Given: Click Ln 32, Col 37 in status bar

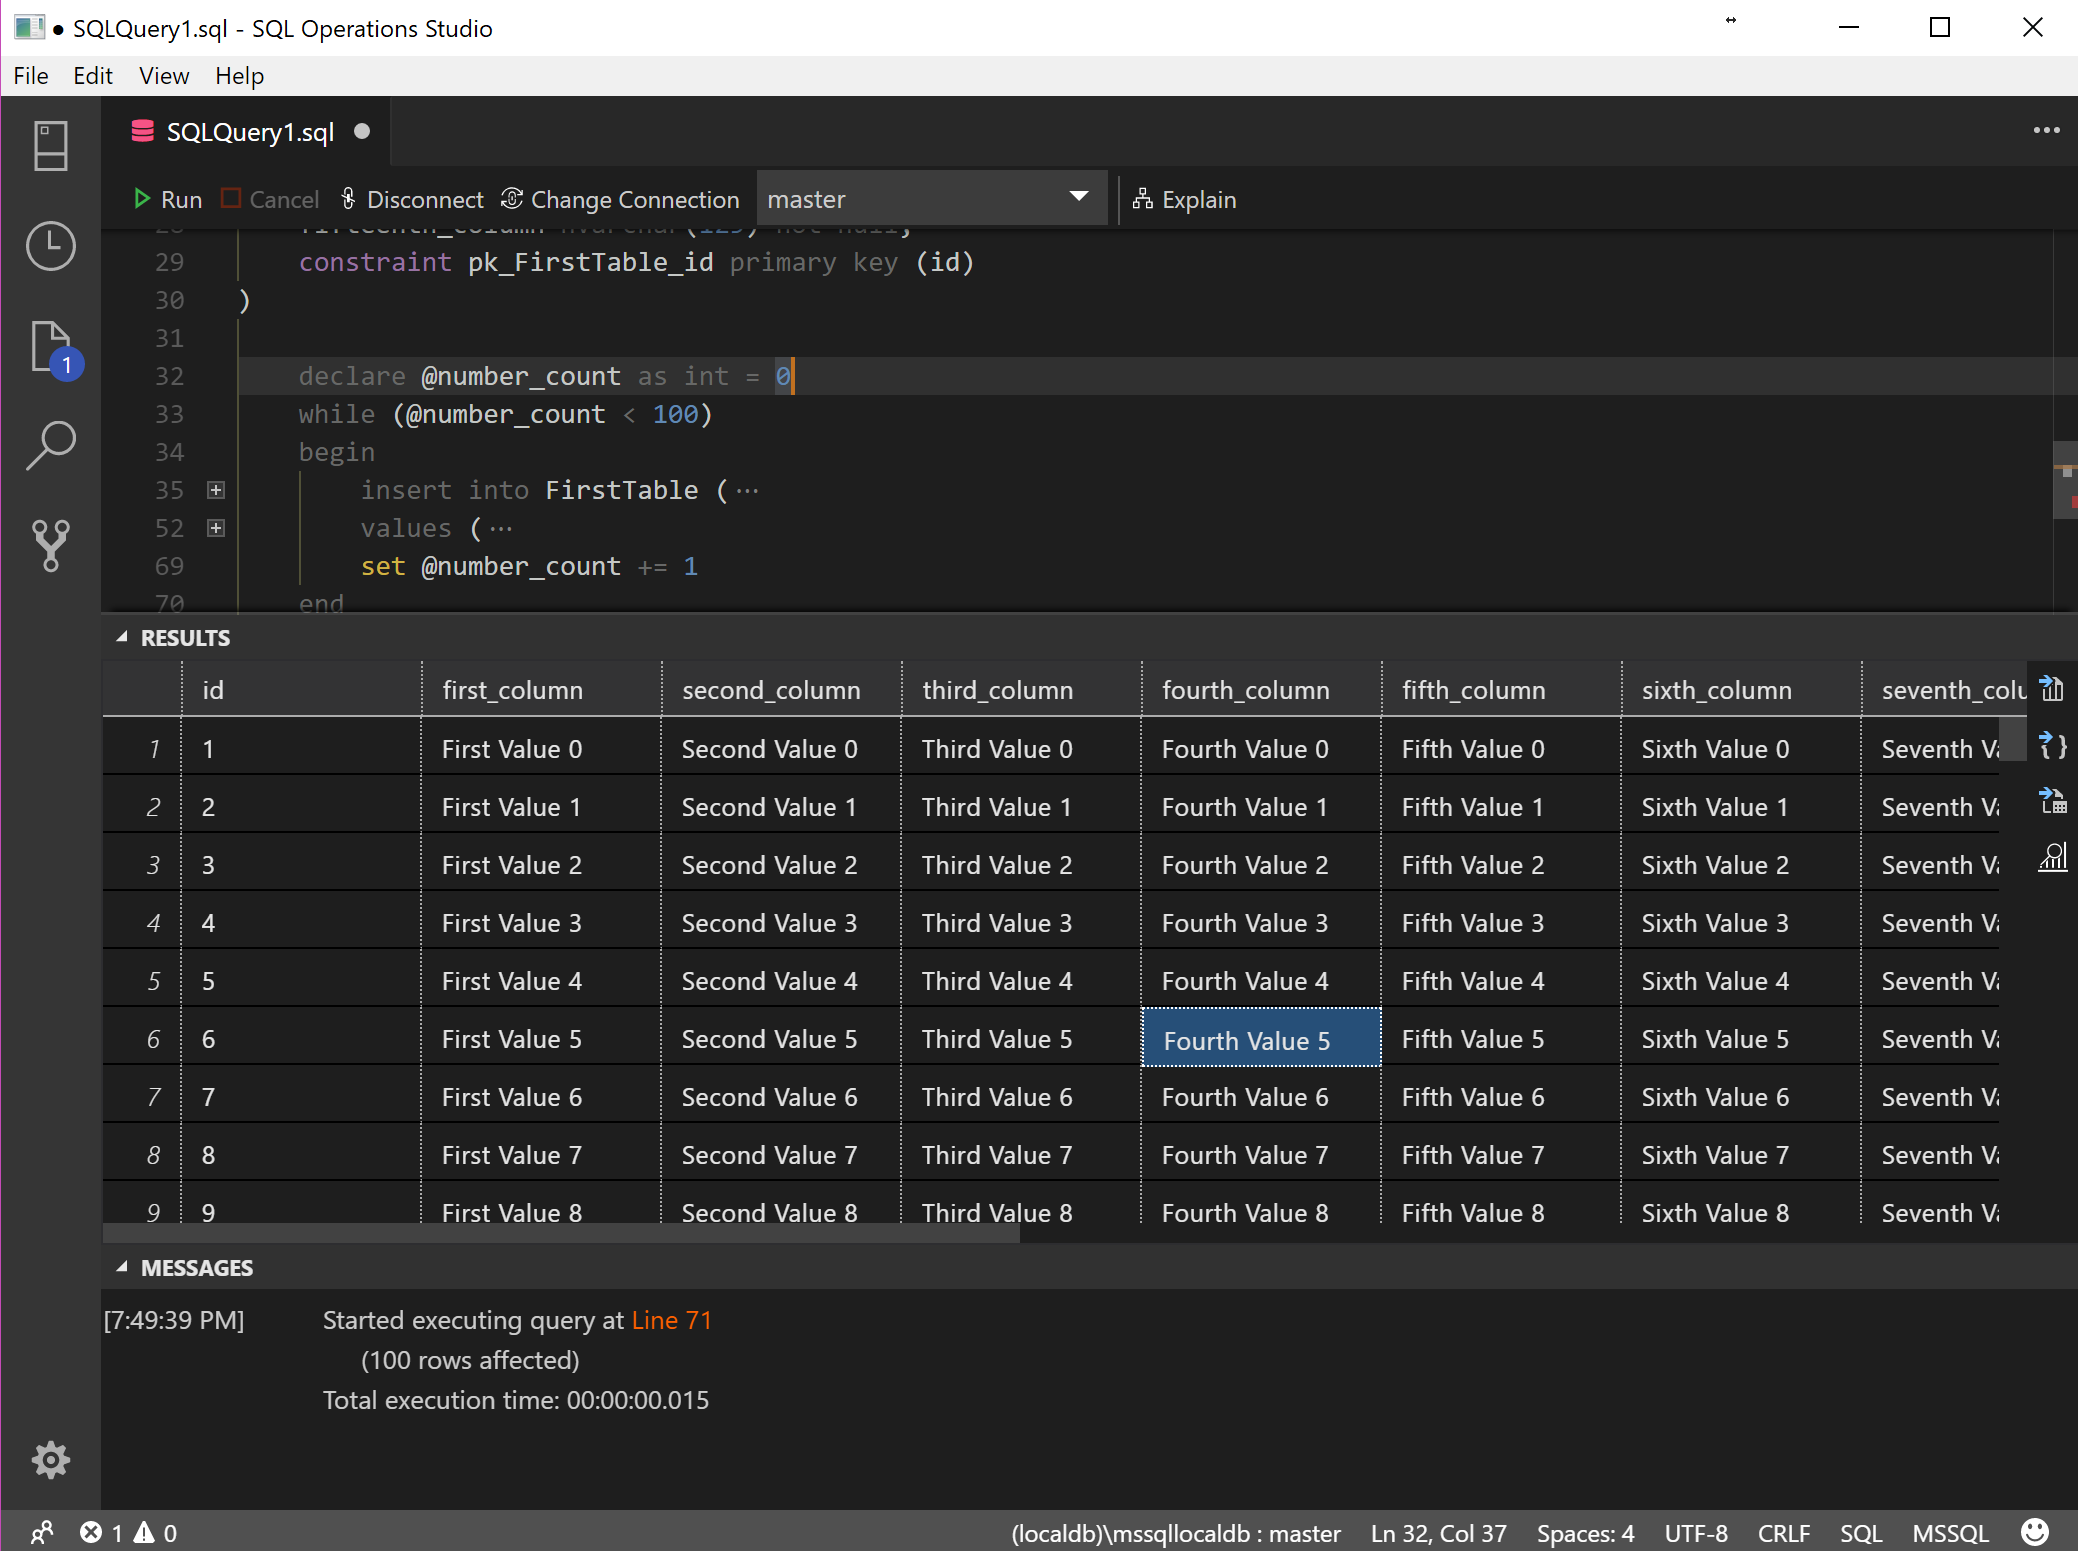Looking at the screenshot, I should [x=1438, y=1533].
